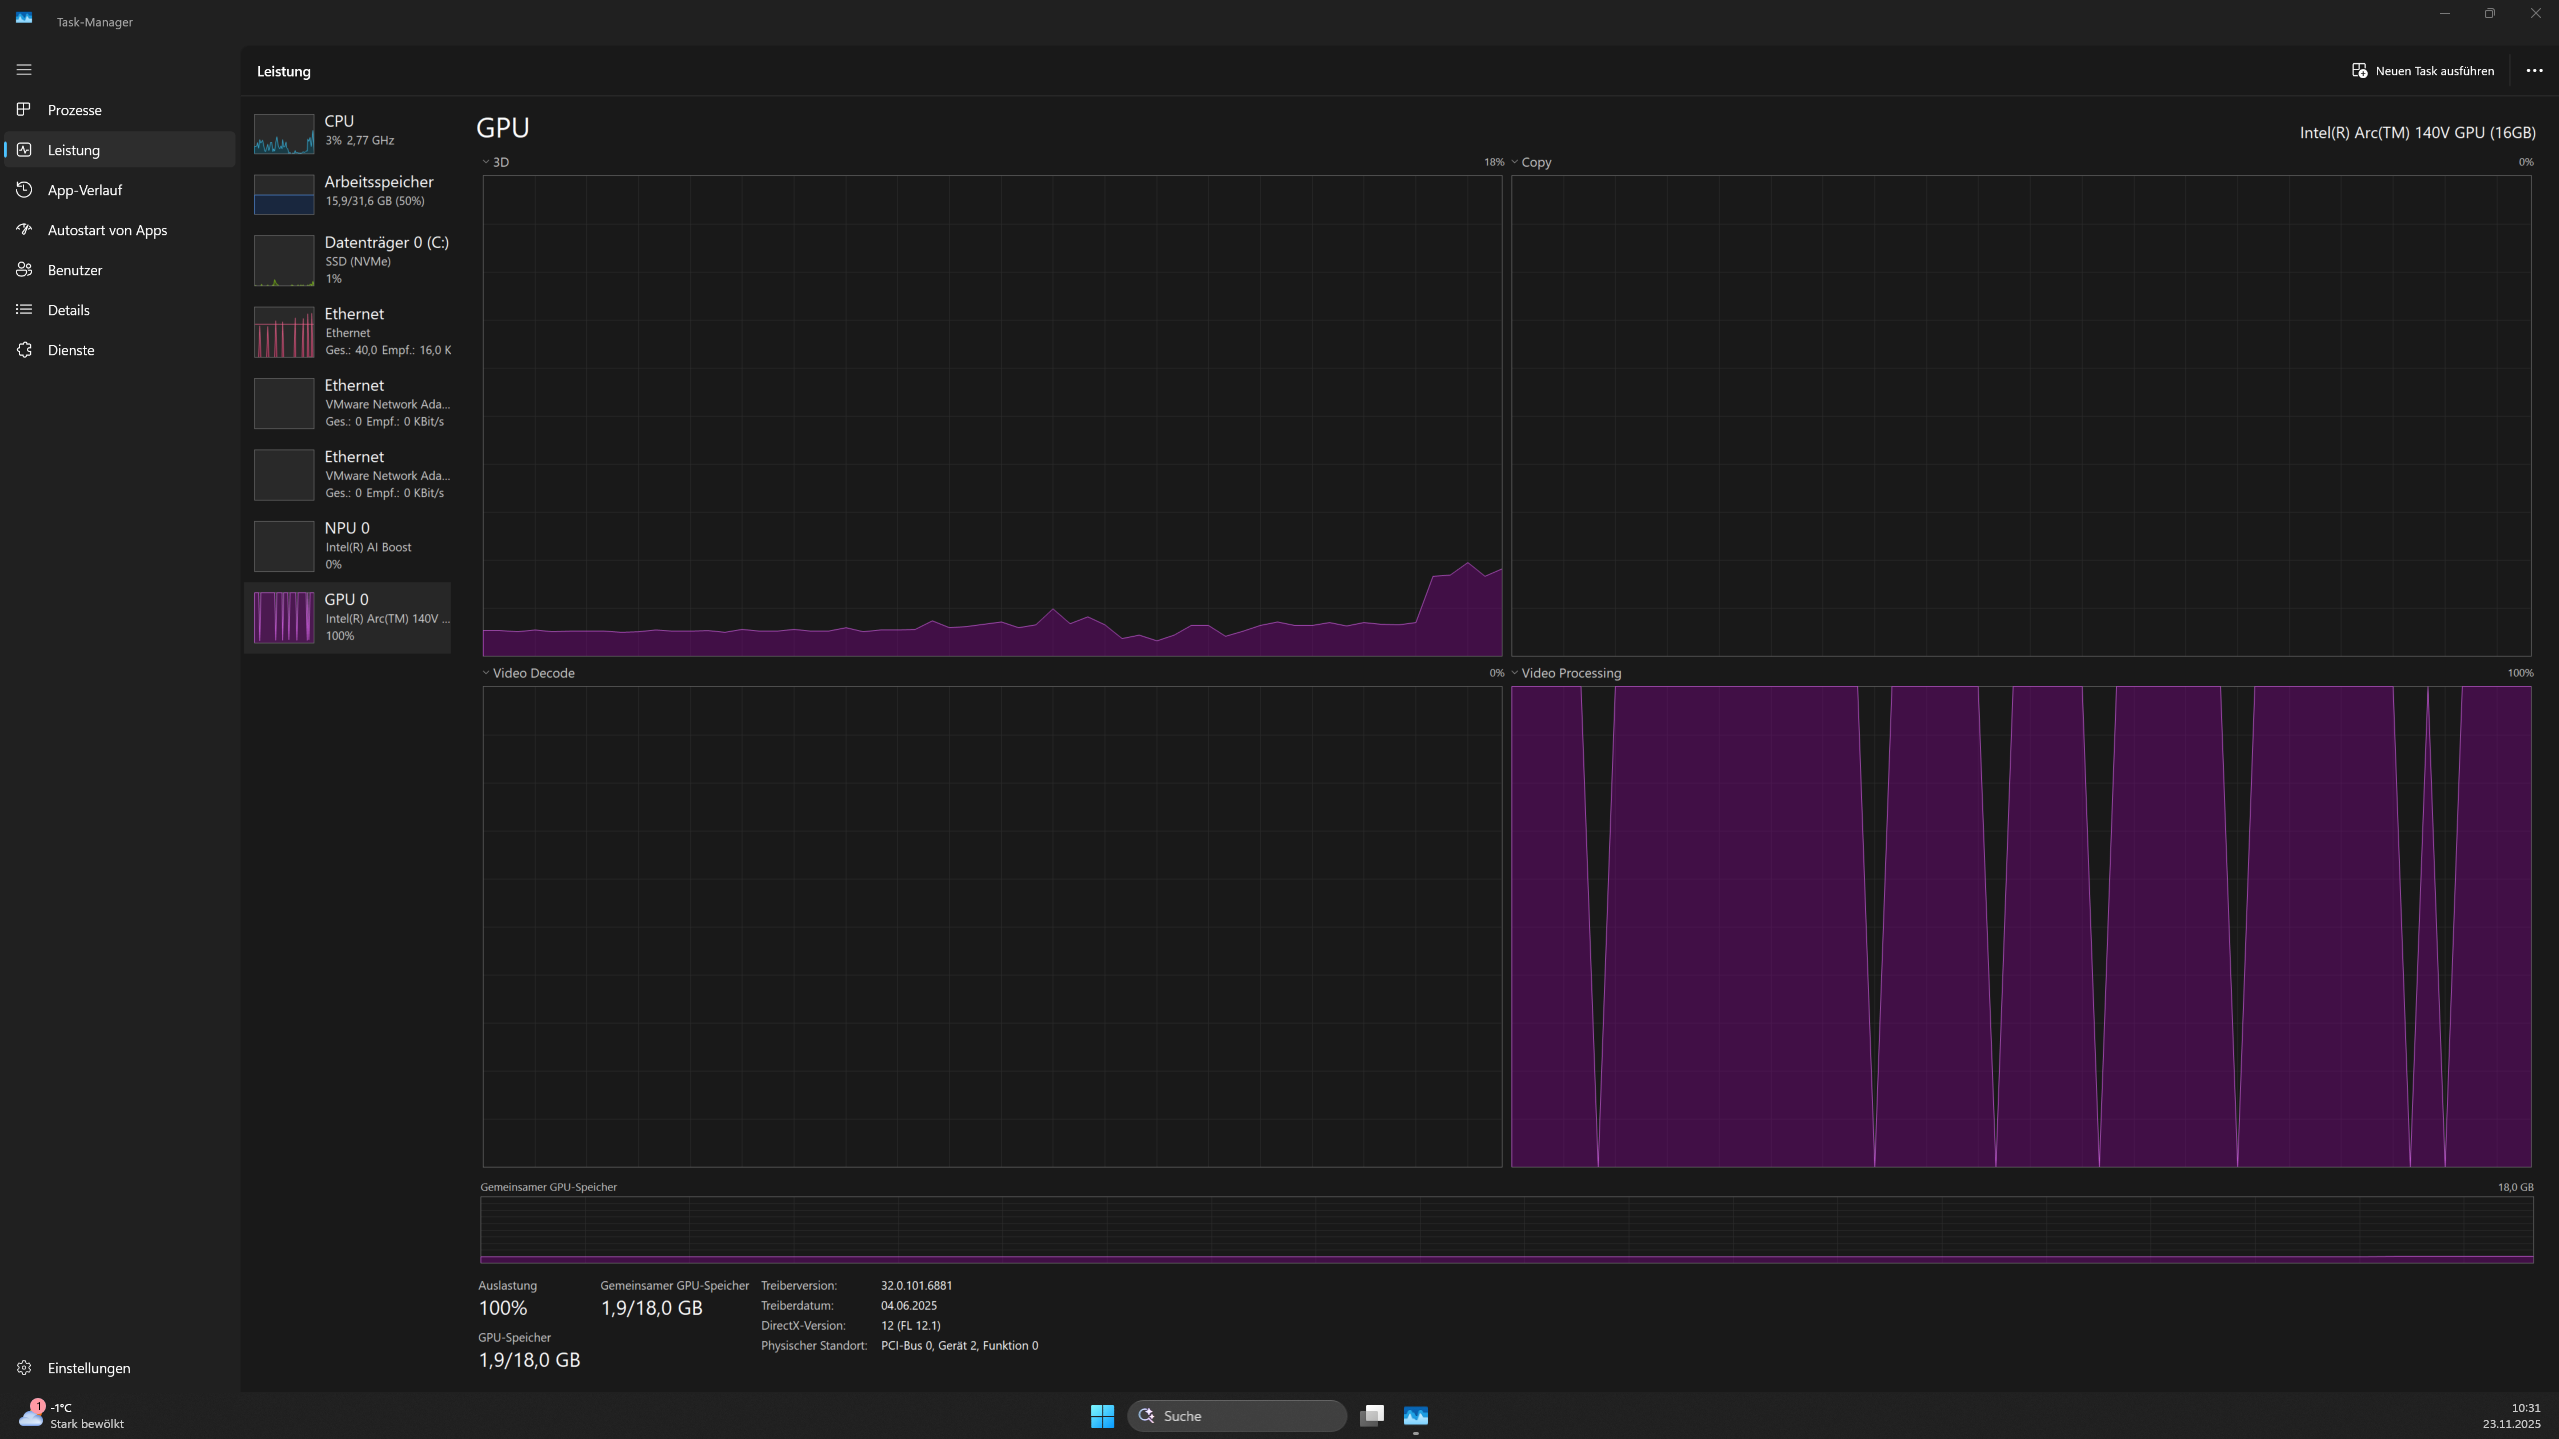Select Arbeitsspeicher memory thumbnail

pyautogui.click(x=284, y=194)
